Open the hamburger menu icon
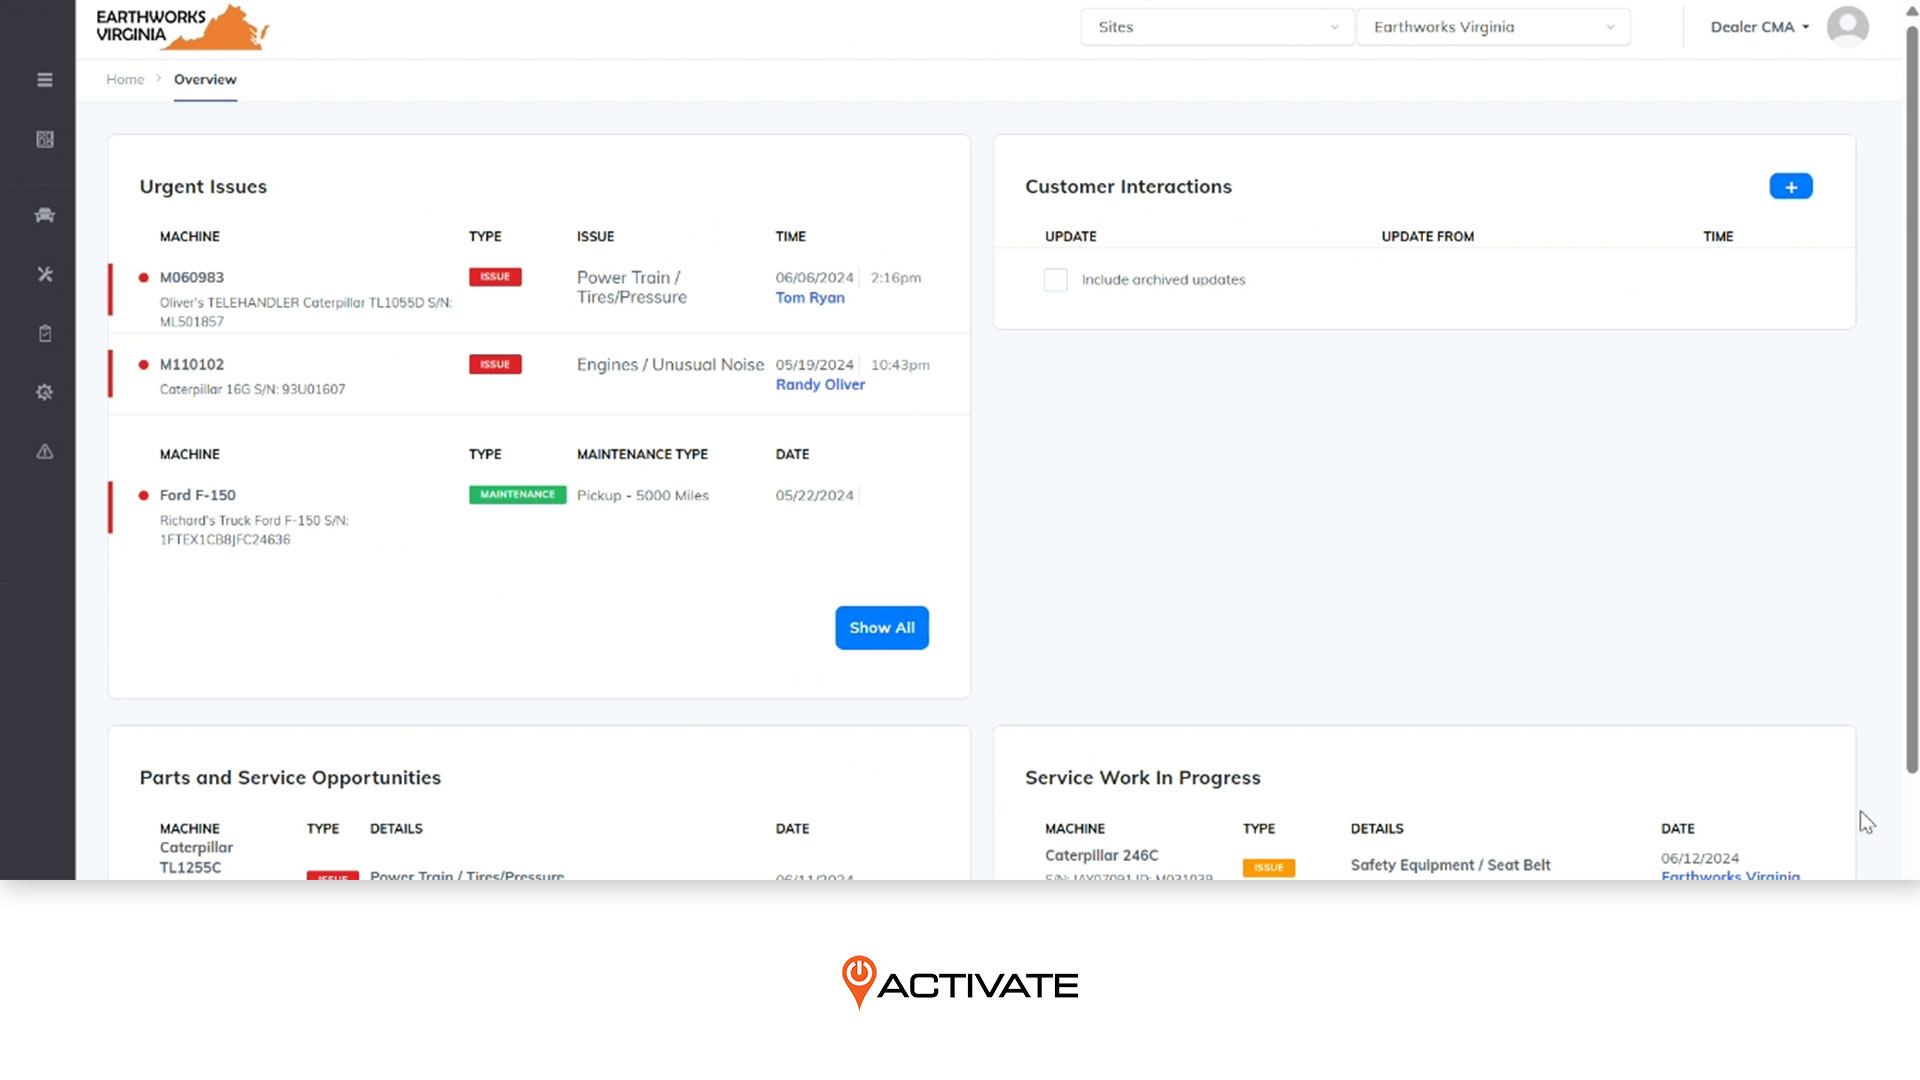 click(x=45, y=80)
